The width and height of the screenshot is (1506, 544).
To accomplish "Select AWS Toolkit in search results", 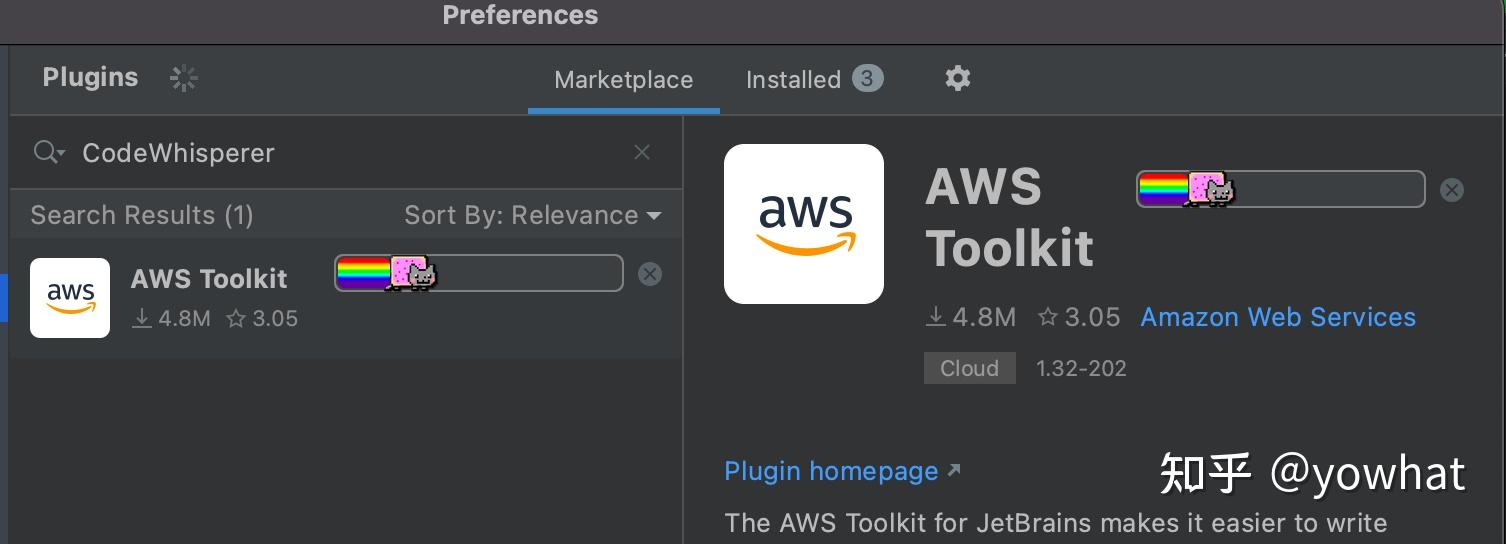I will tap(346, 298).
